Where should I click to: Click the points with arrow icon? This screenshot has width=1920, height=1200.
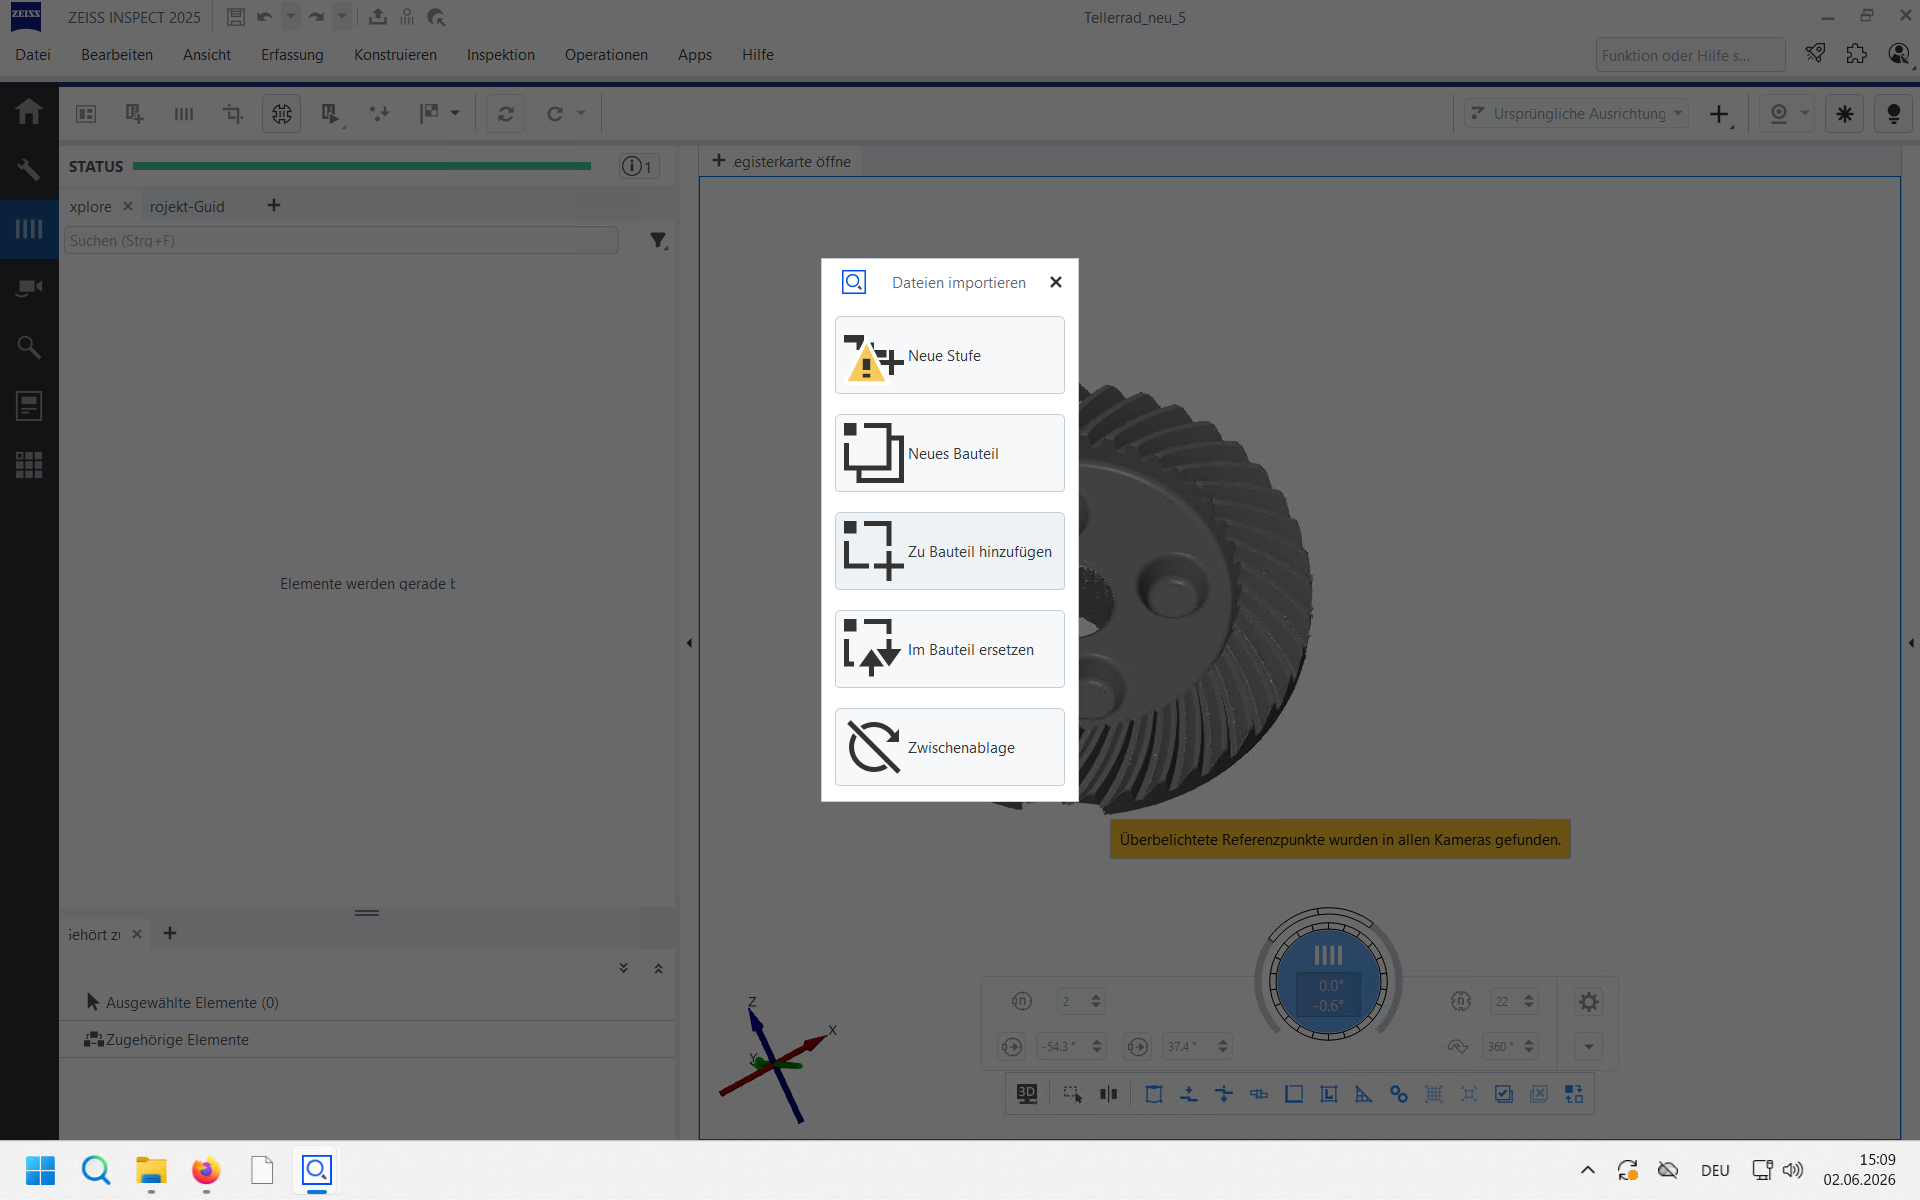coord(379,114)
